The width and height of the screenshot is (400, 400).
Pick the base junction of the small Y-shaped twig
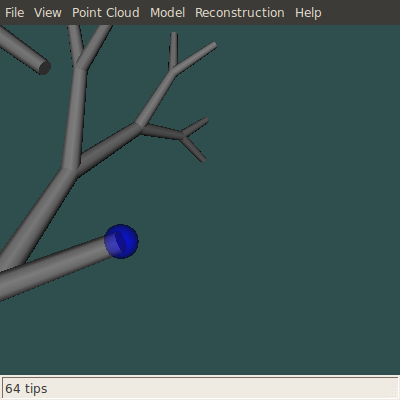tap(183, 136)
